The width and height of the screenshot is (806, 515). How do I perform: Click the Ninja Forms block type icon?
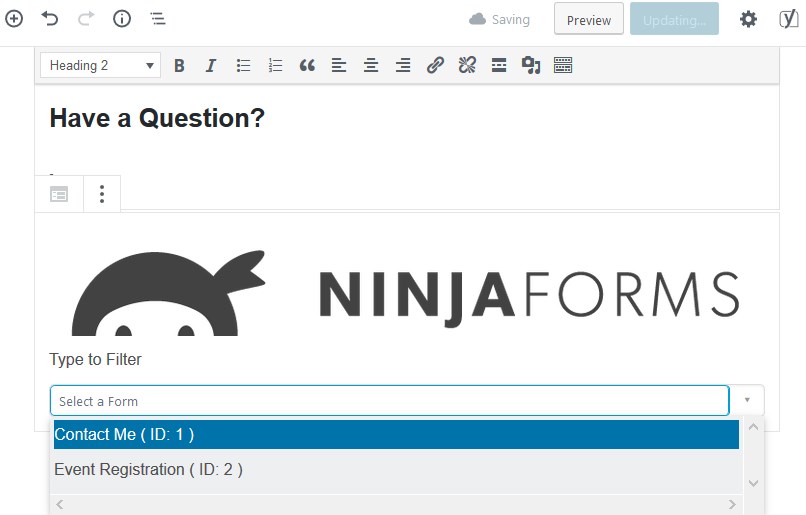click(59, 194)
